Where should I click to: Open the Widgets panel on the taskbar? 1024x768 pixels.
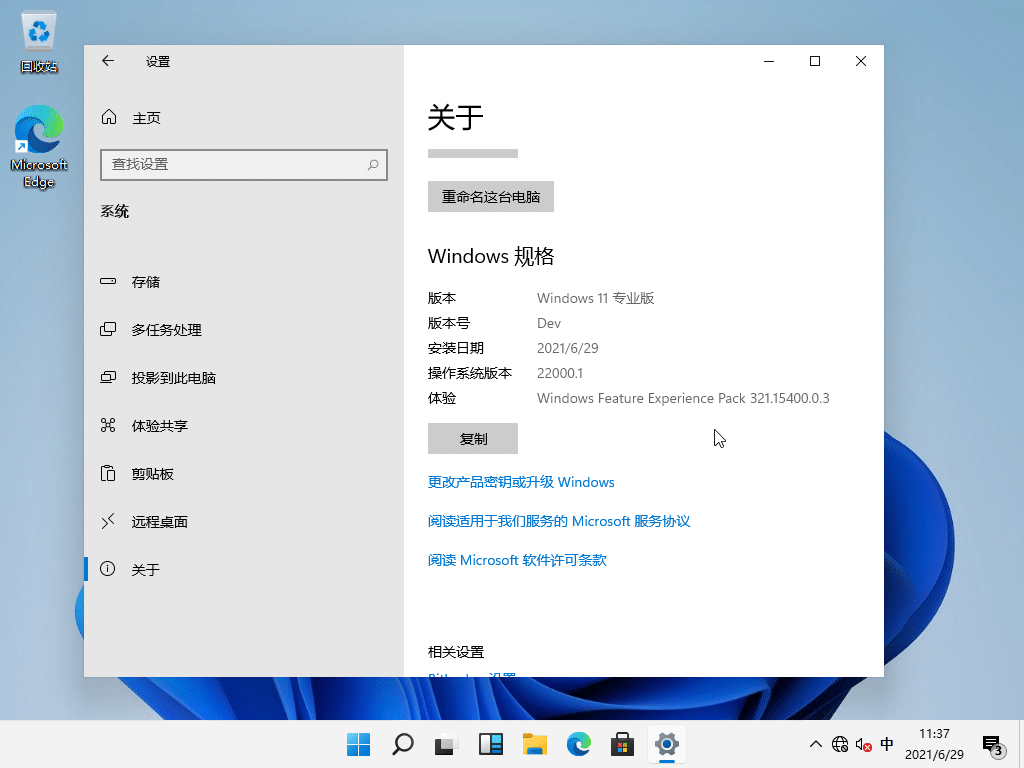pos(490,744)
